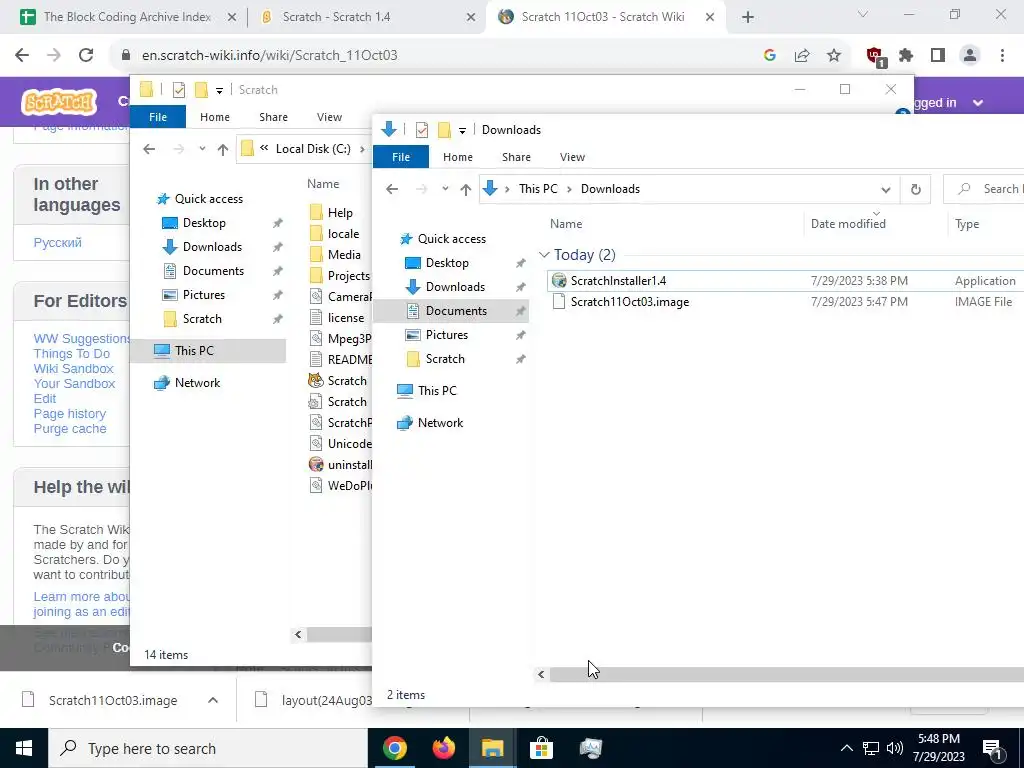Image resolution: width=1024 pixels, height=768 pixels.
Task: Show hidden system tray icons
Action: 846,748
